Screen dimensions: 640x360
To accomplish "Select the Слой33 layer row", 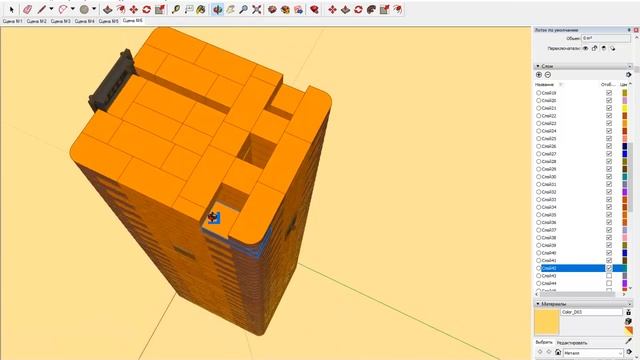I will coord(580,200).
